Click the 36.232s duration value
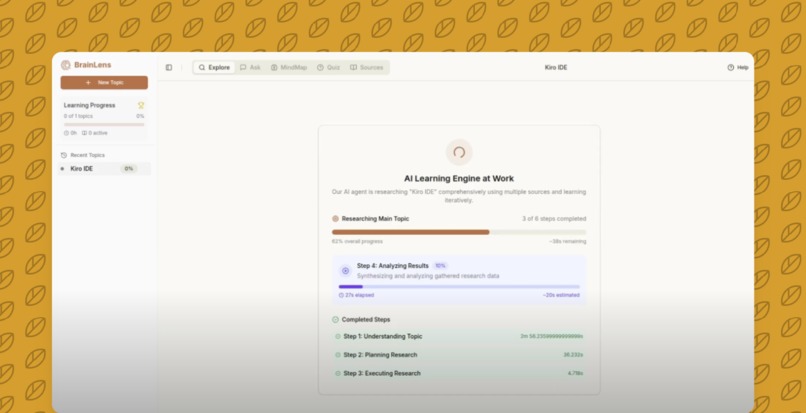This screenshot has width=806, height=413. pyautogui.click(x=573, y=355)
